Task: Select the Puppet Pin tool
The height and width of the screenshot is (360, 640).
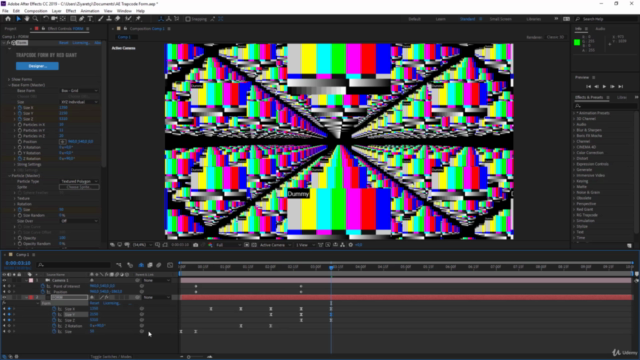Action: pyautogui.click(x=138, y=19)
